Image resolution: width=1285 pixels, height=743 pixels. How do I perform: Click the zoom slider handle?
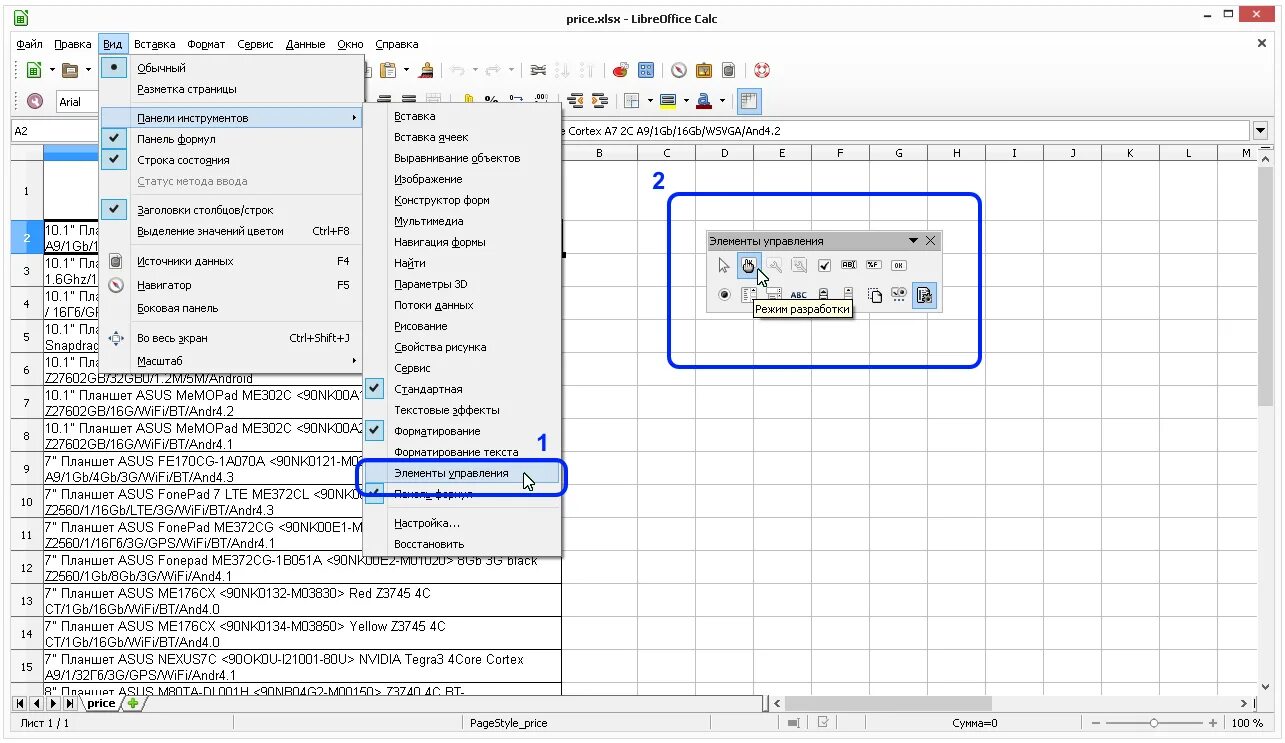[1154, 722]
